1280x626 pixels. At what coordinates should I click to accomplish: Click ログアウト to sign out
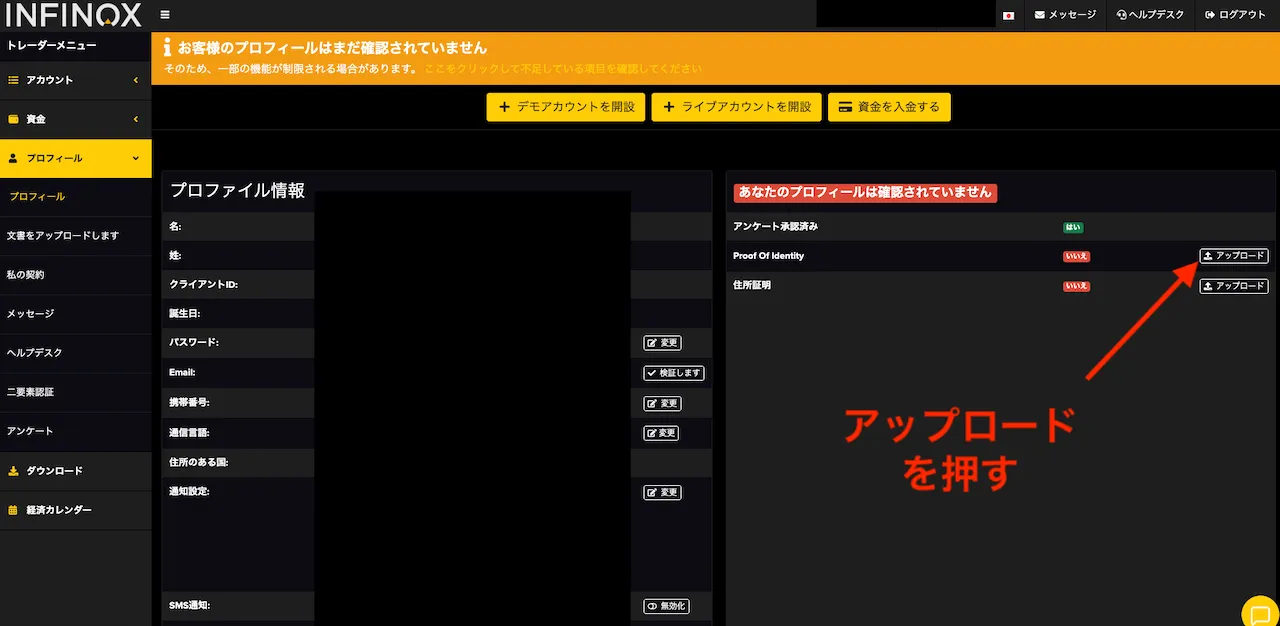click(x=1236, y=15)
